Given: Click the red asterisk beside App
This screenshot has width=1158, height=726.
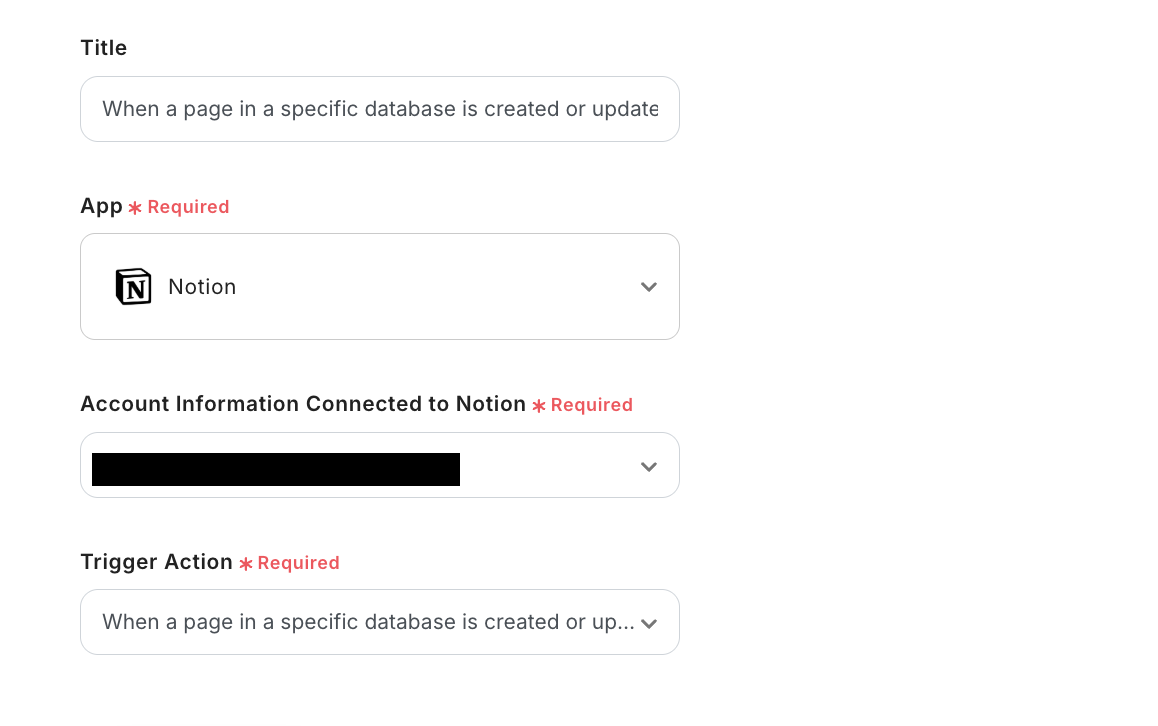Looking at the screenshot, I should point(135,208).
